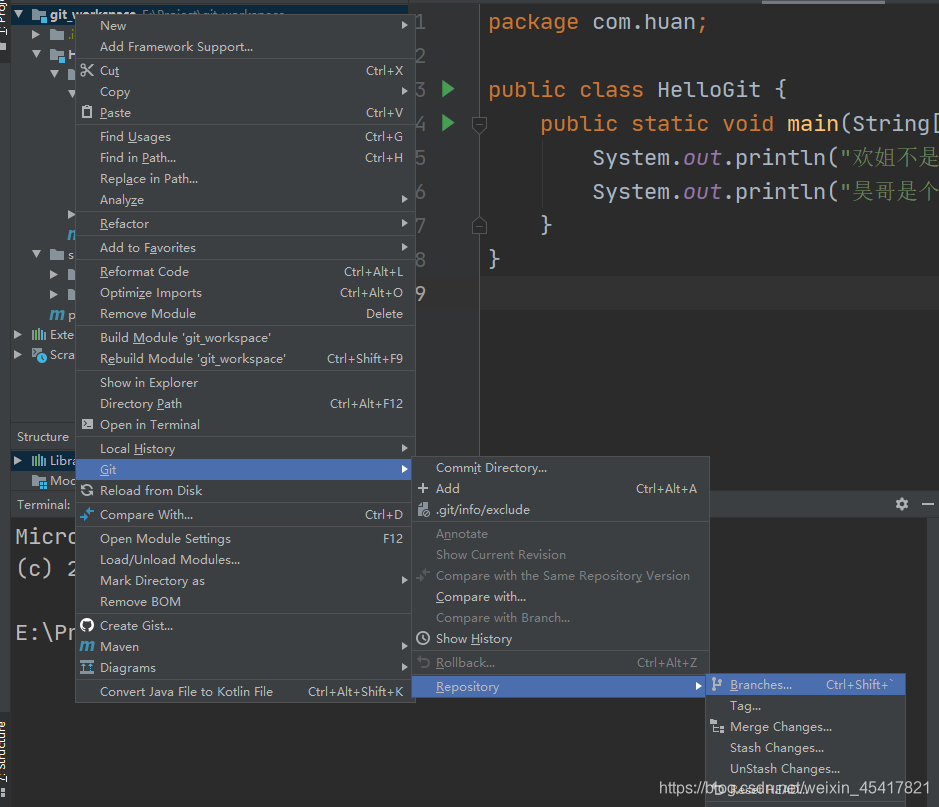939x807 pixels.
Task: Choose Git Compare with... option
Action: 561,597
